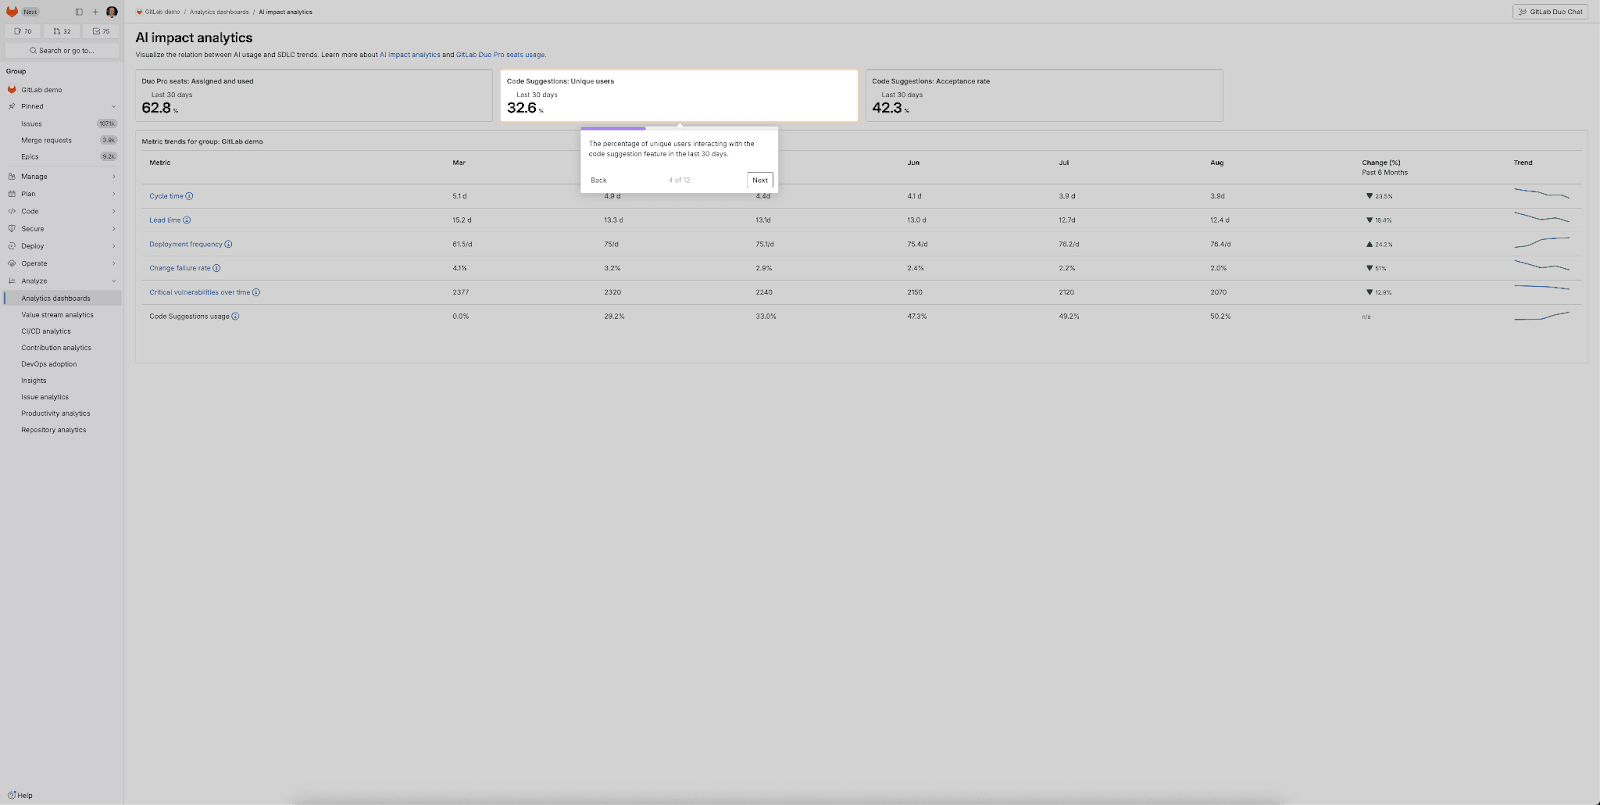Viewport: 1600px width, 805px height.
Task: Open to-do list counter showing 75
Action: pyautogui.click(x=101, y=31)
